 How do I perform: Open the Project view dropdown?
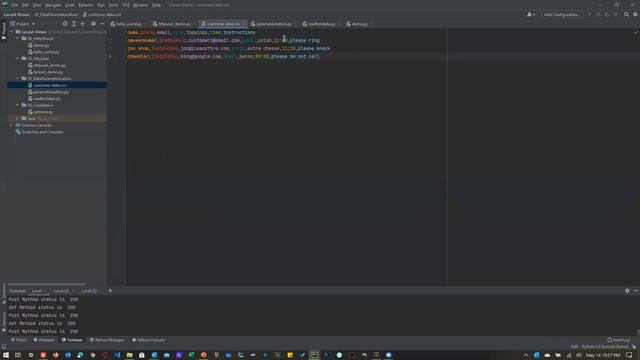pos(23,24)
